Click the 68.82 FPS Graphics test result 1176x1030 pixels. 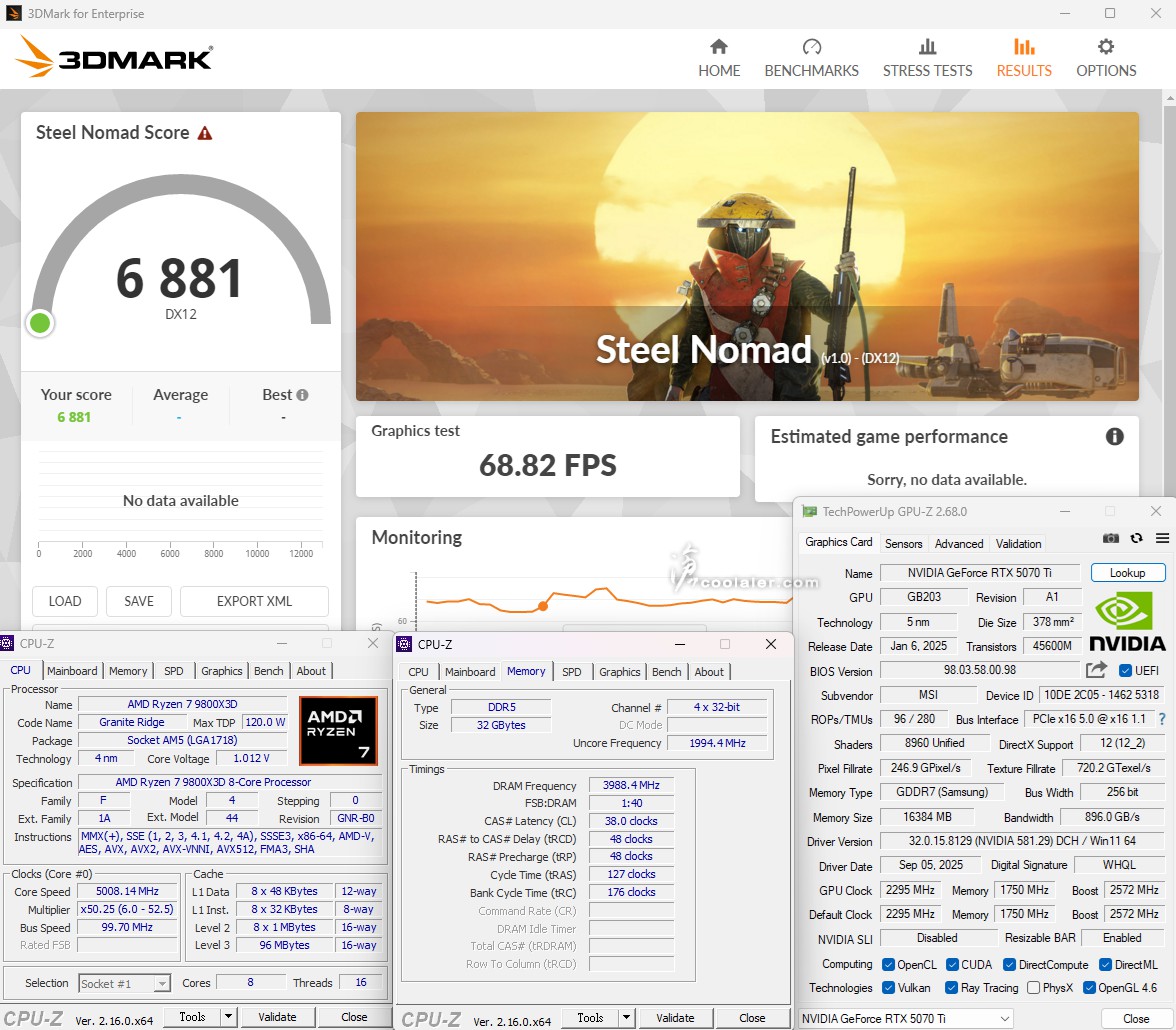point(548,466)
